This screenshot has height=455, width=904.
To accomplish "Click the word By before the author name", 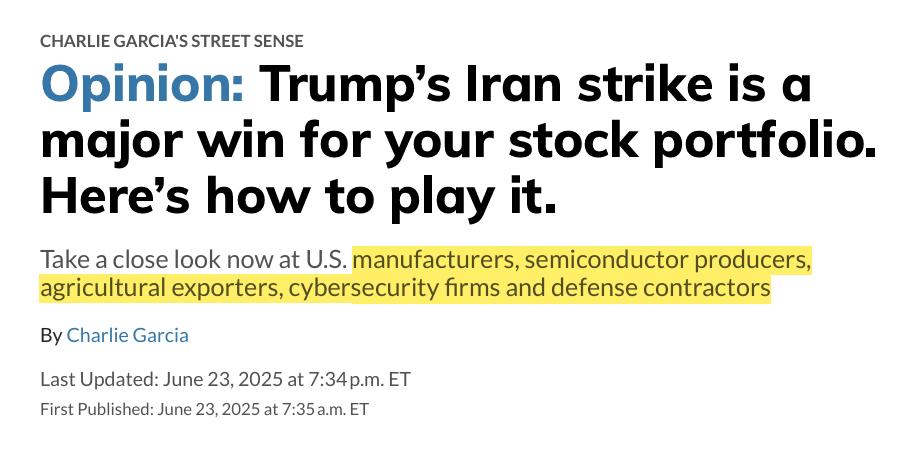I will [51, 336].
